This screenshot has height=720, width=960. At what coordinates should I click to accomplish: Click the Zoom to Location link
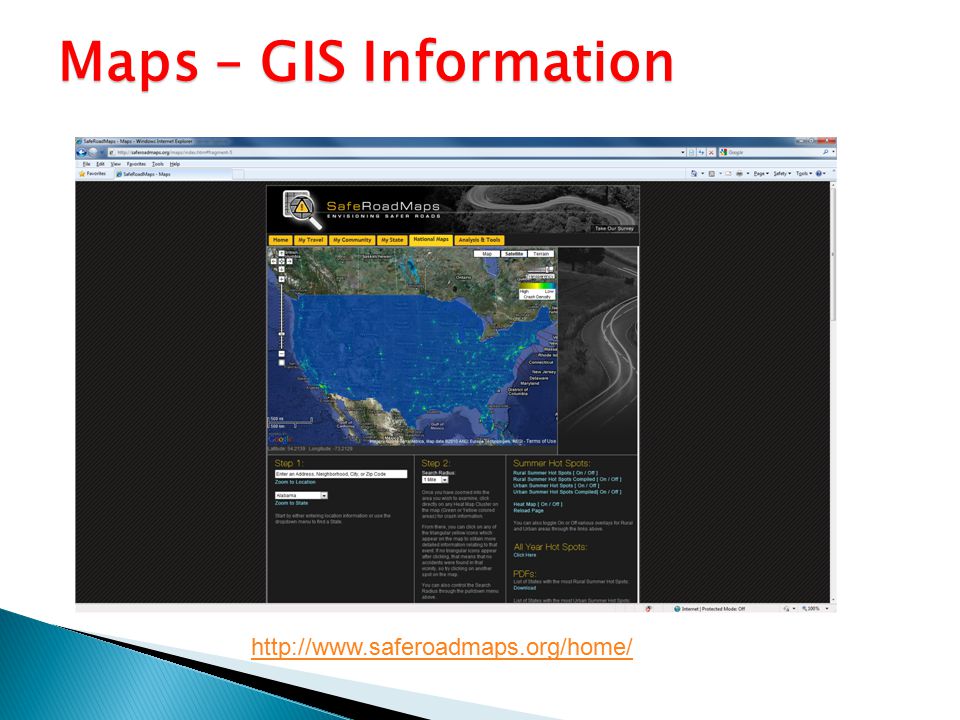295,482
